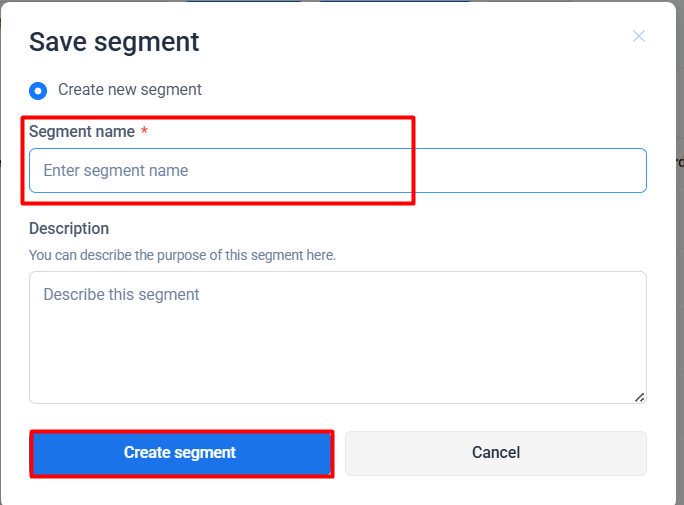The image size is (684, 505).
Task: Select the Create new segment radio button
Action: coord(38,90)
